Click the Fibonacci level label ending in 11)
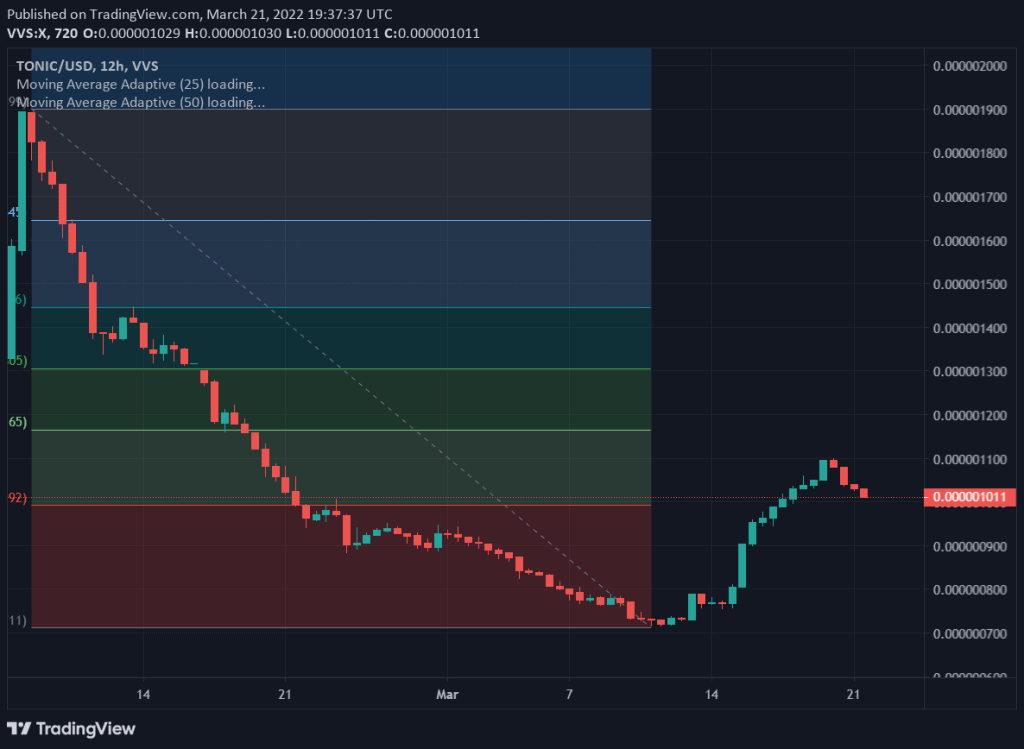 (18, 620)
